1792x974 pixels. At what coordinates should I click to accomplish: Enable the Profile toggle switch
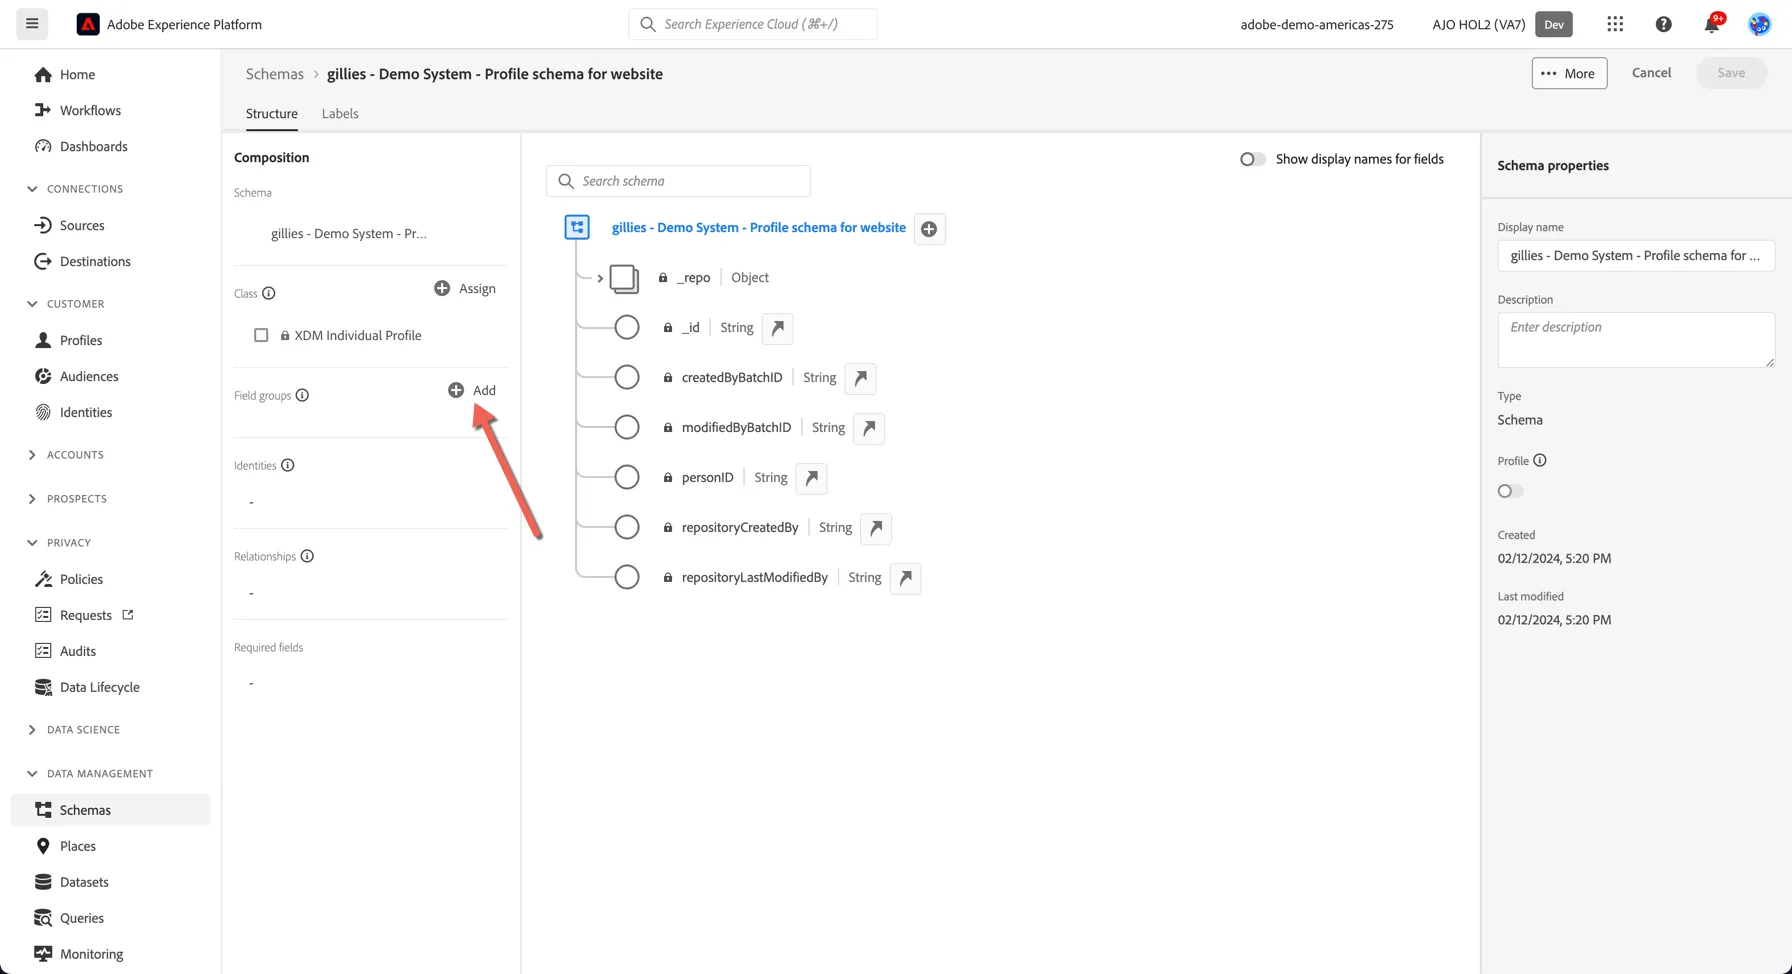[x=1510, y=491]
